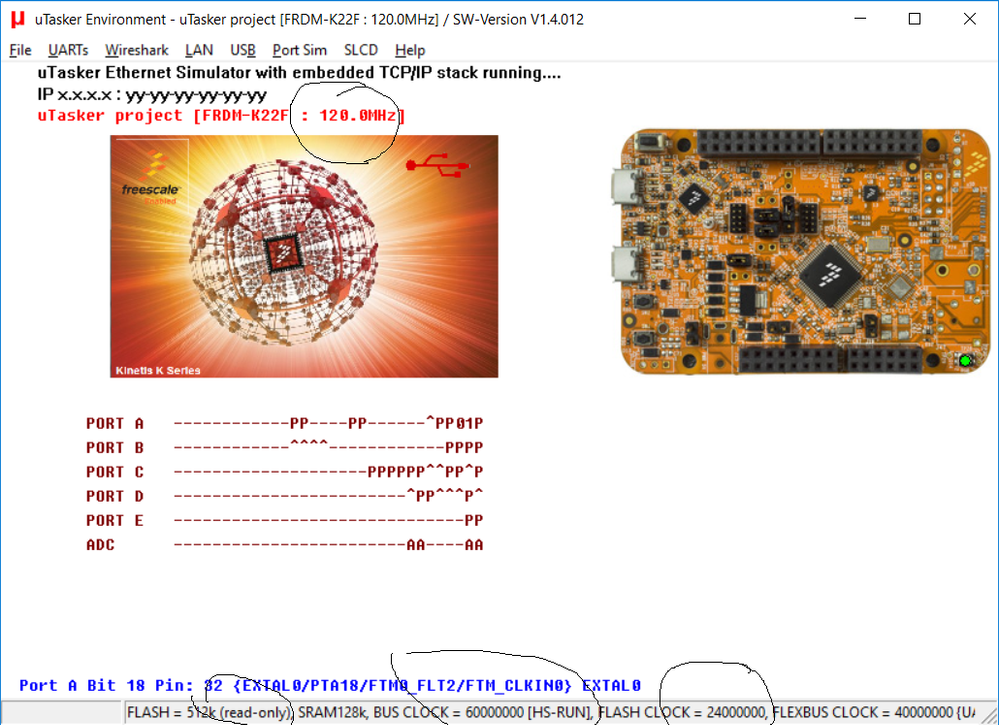Click 'uTasker Ethernet Simulator' heading text
Viewport: 999px width, 725px height.
coord(299,73)
